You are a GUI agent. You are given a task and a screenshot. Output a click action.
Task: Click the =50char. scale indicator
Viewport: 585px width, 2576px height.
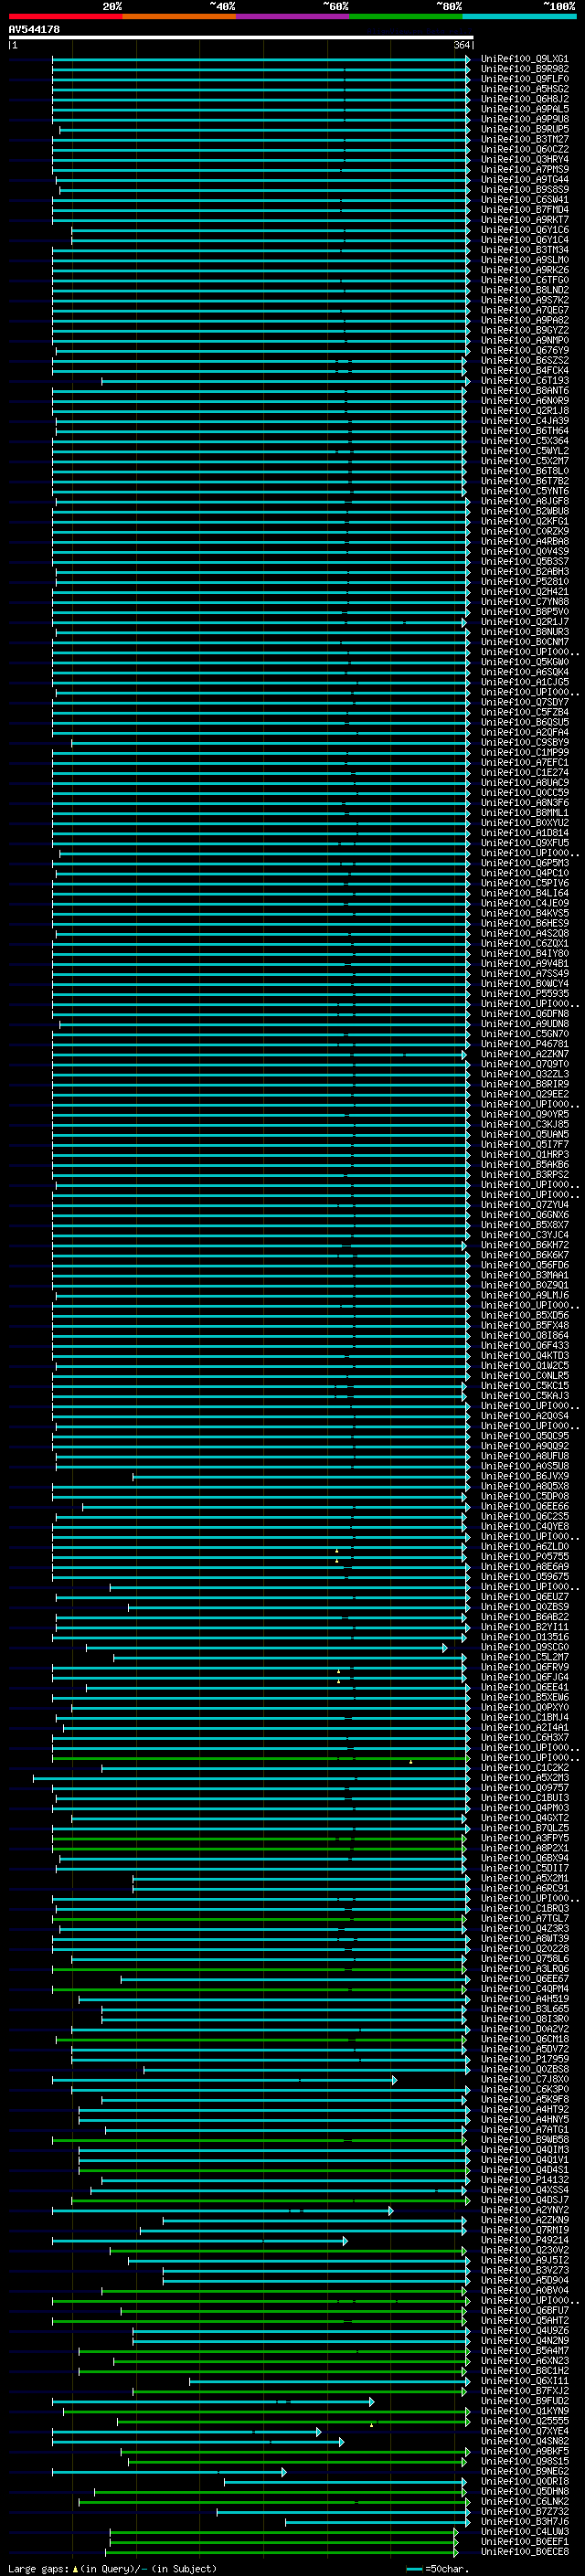437,2569
